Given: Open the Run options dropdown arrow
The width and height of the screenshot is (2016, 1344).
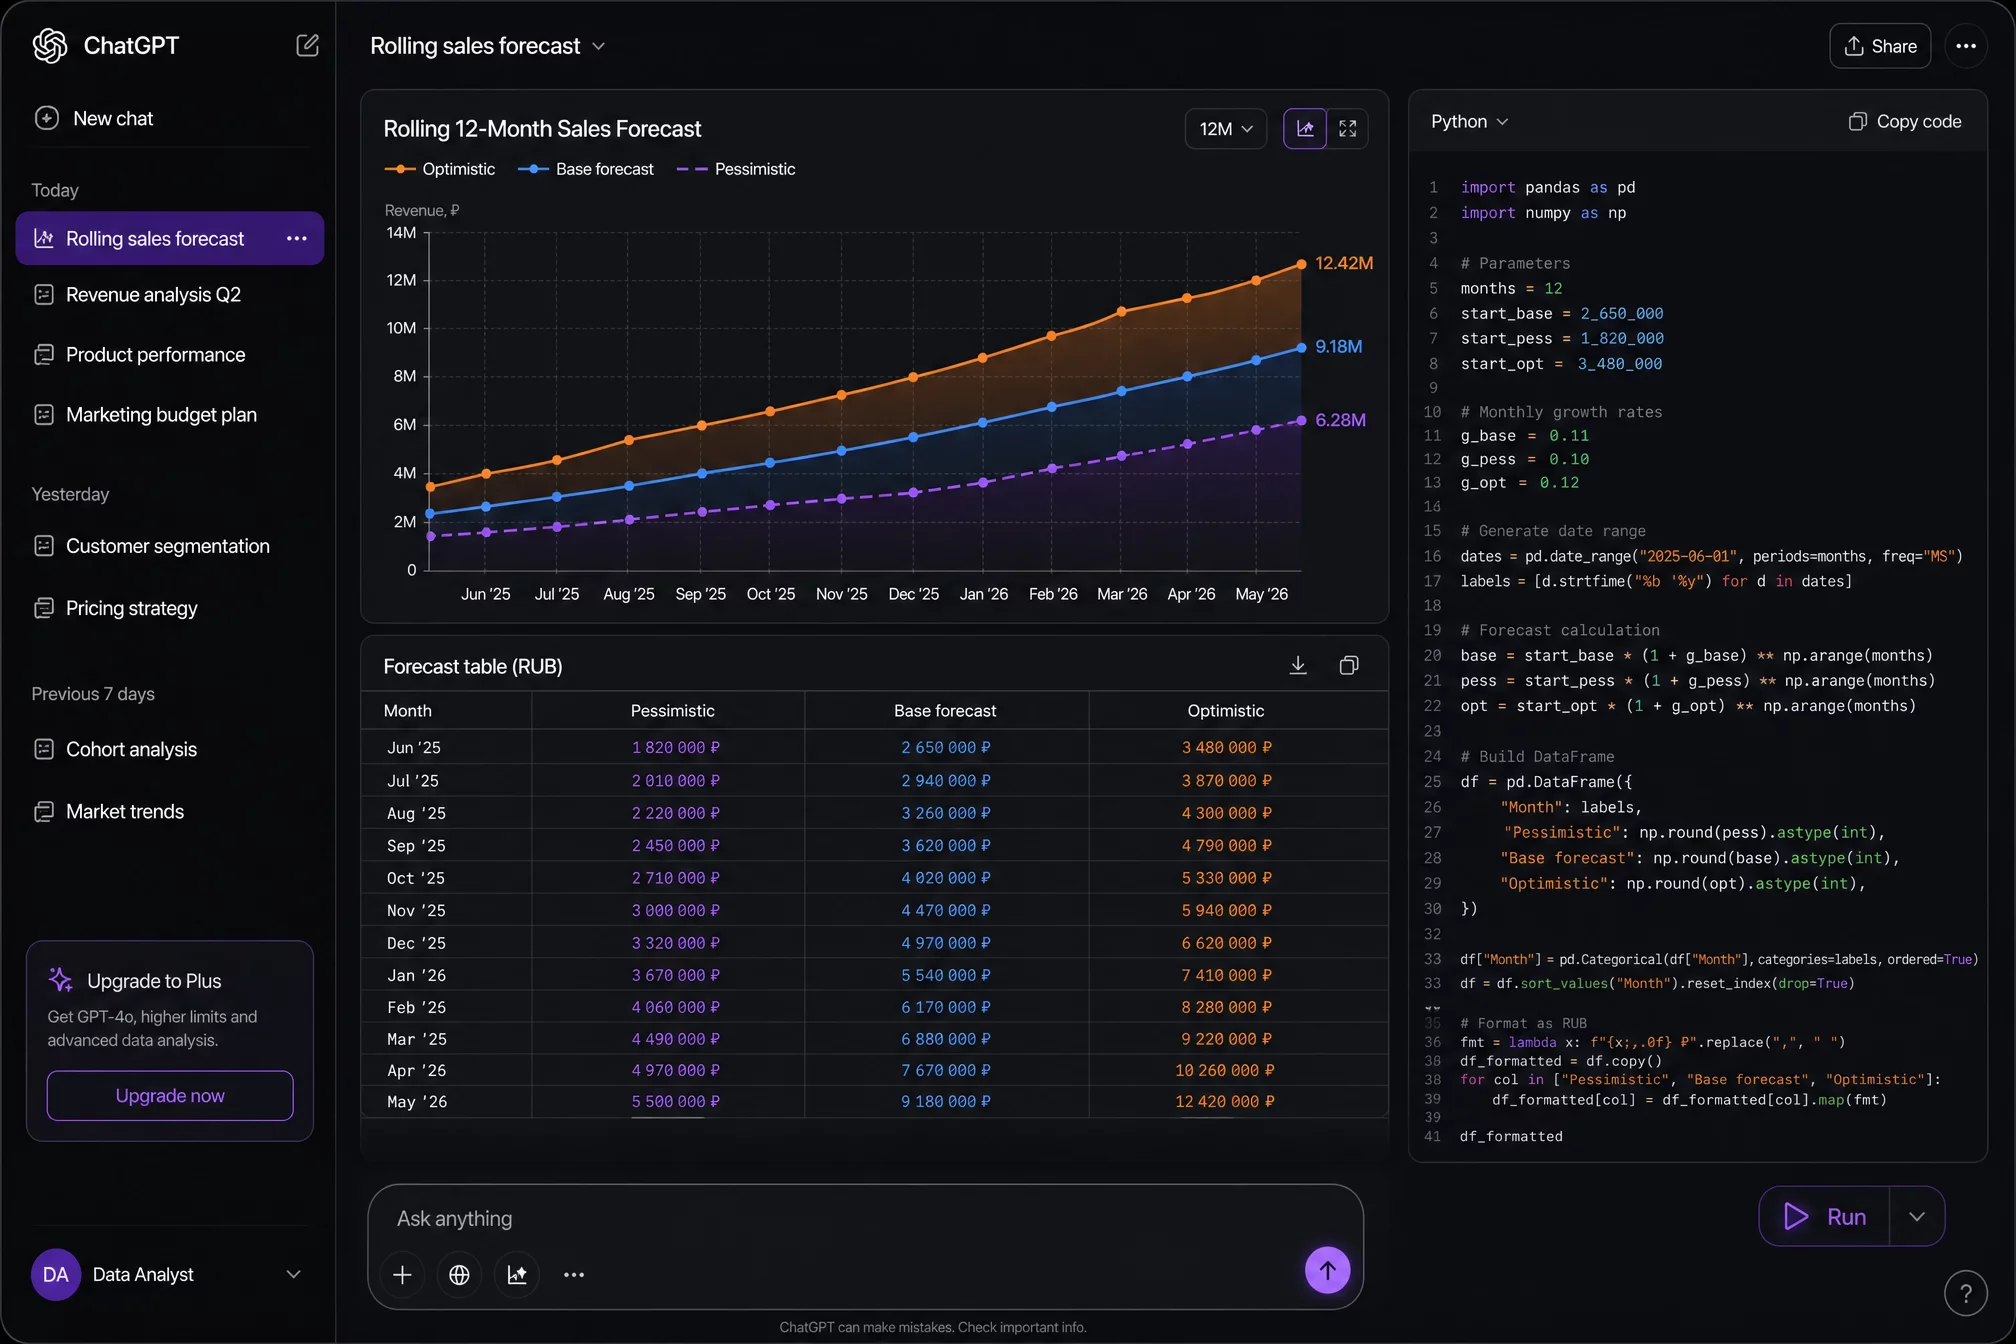Looking at the screenshot, I should [x=1917, y=1216].
